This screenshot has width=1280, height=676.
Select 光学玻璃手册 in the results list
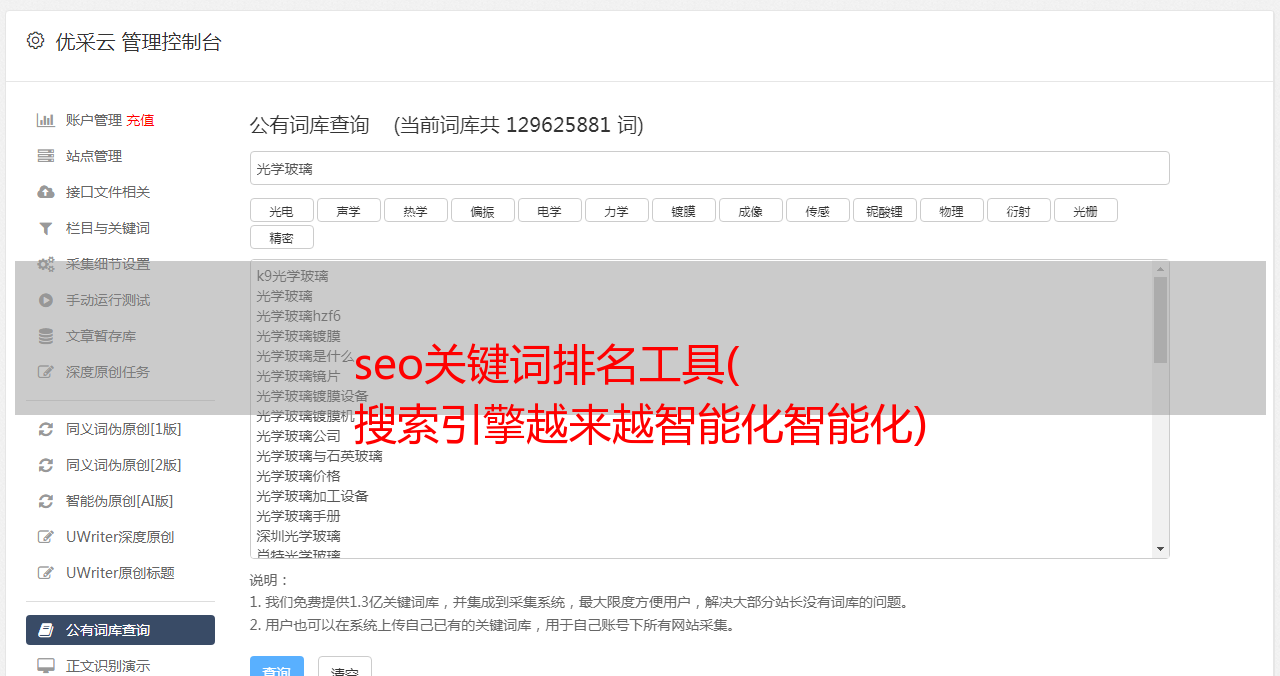click(298, 516)
